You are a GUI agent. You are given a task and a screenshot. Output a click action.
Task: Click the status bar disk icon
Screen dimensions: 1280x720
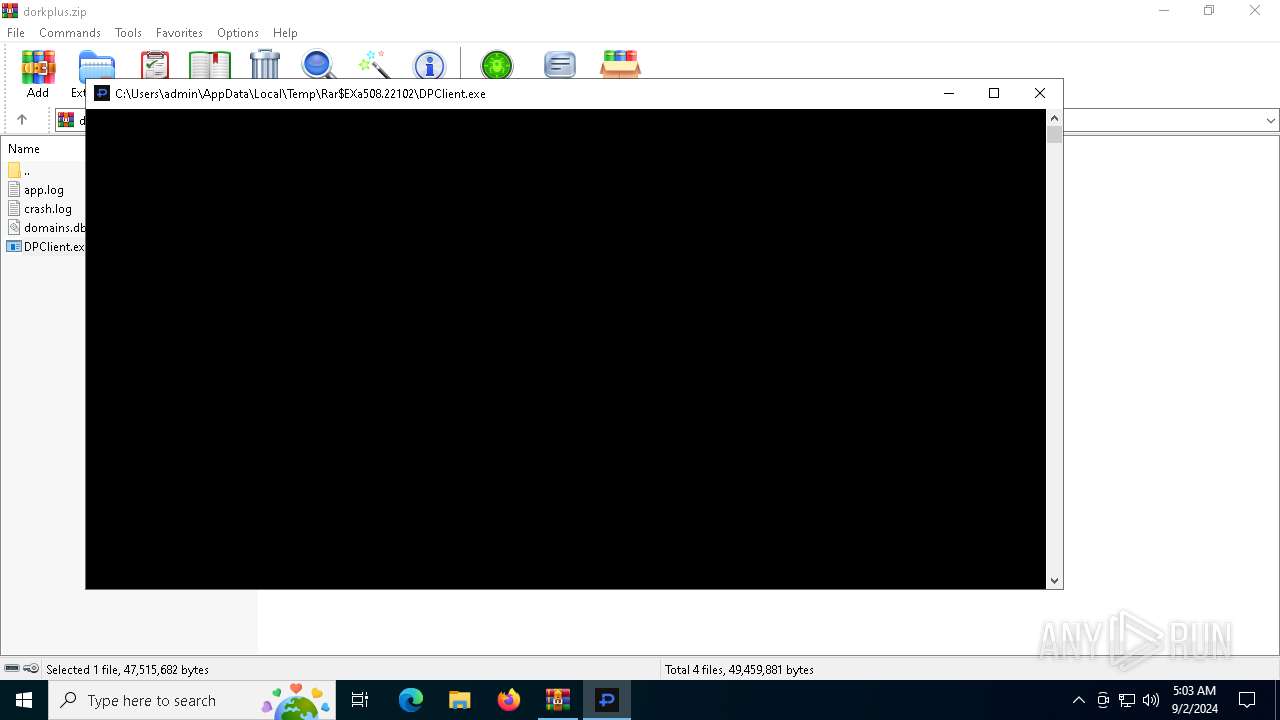12,669
